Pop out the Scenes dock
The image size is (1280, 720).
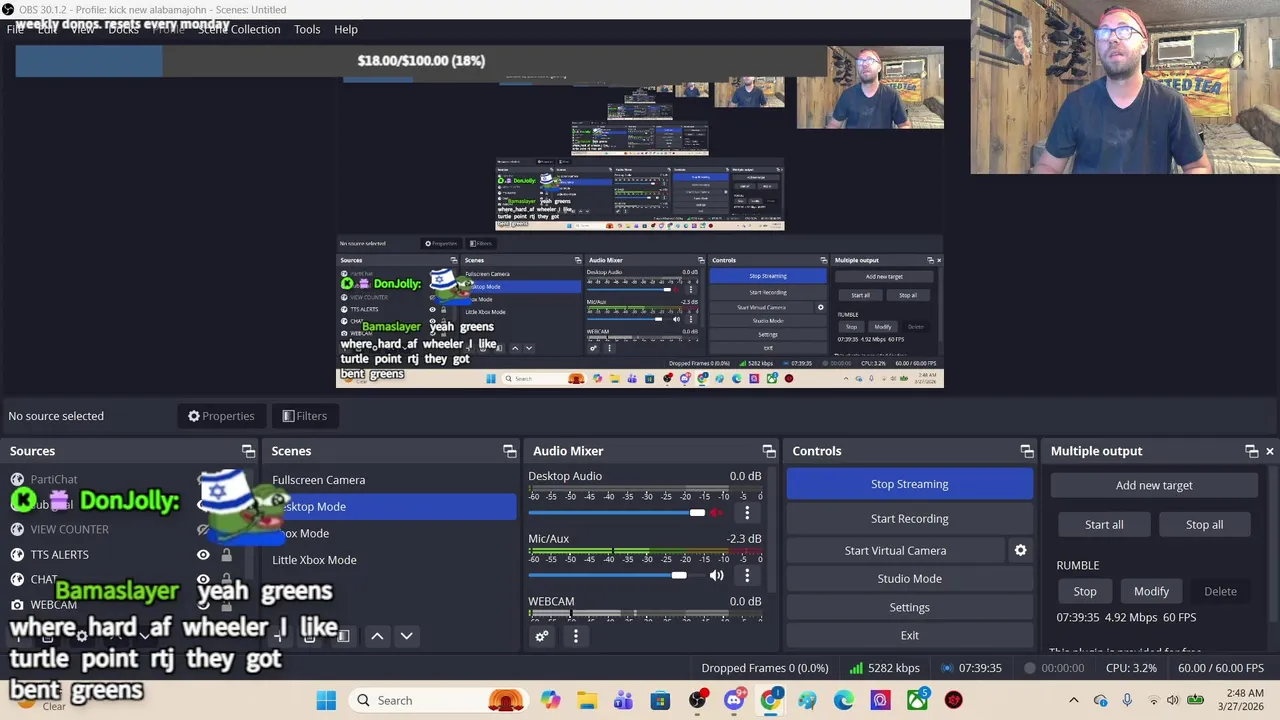[509, 451]
